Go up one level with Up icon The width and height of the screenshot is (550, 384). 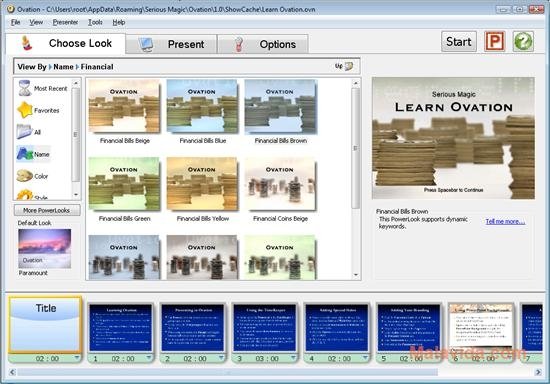[344, 66]
